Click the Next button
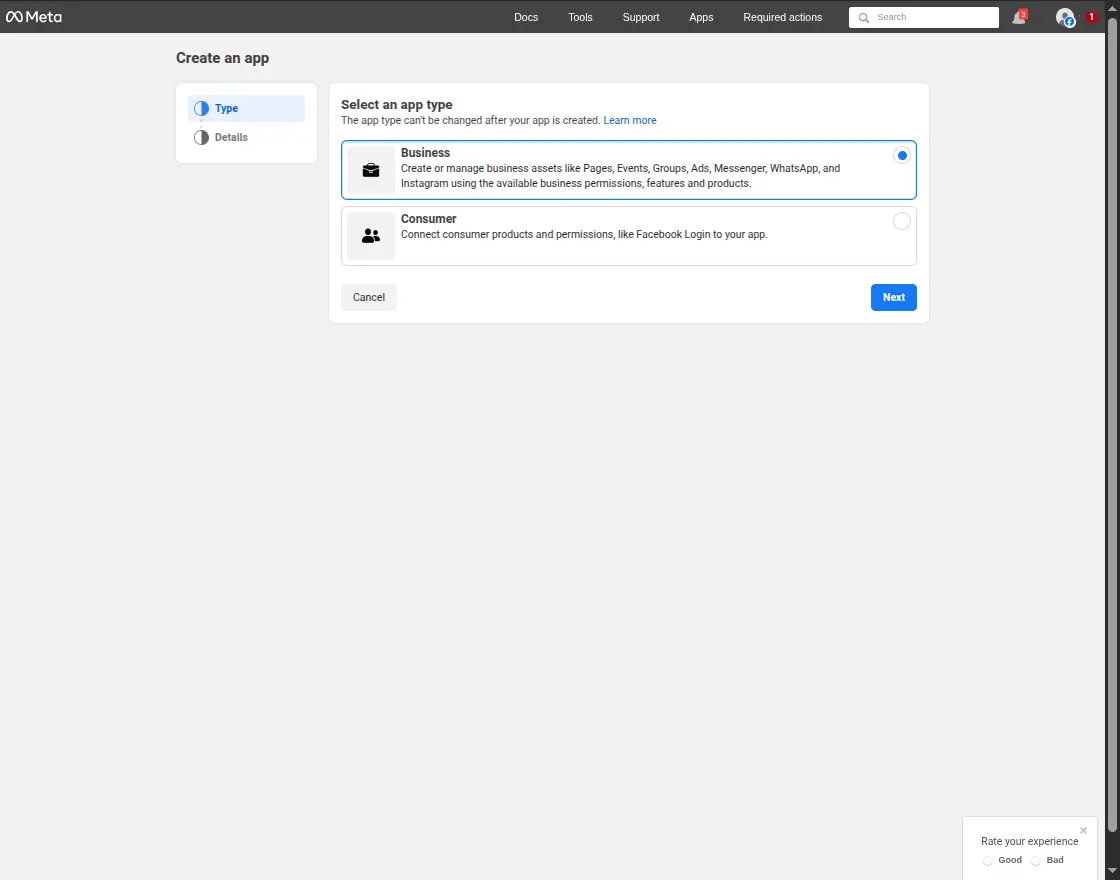 coord(893,297)
